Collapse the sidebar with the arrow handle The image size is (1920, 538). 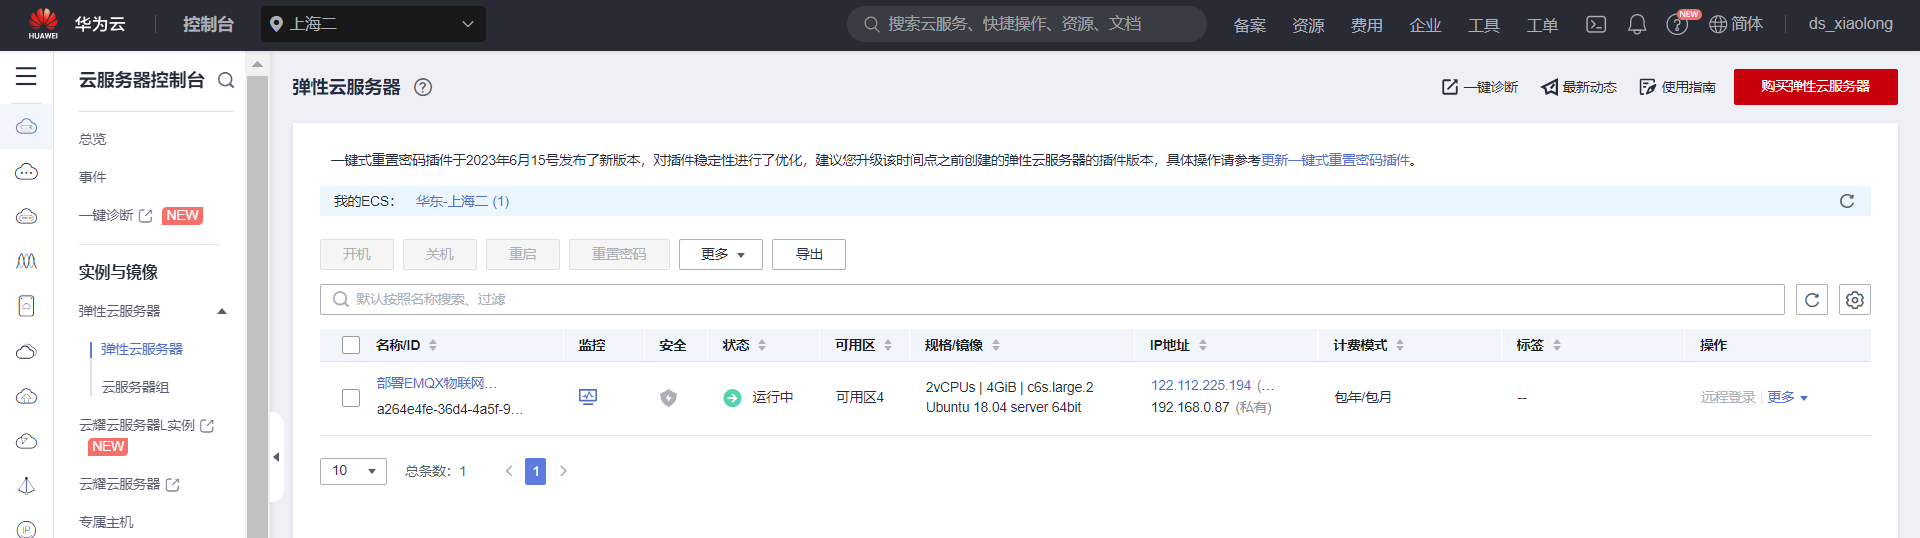point(276,457)
